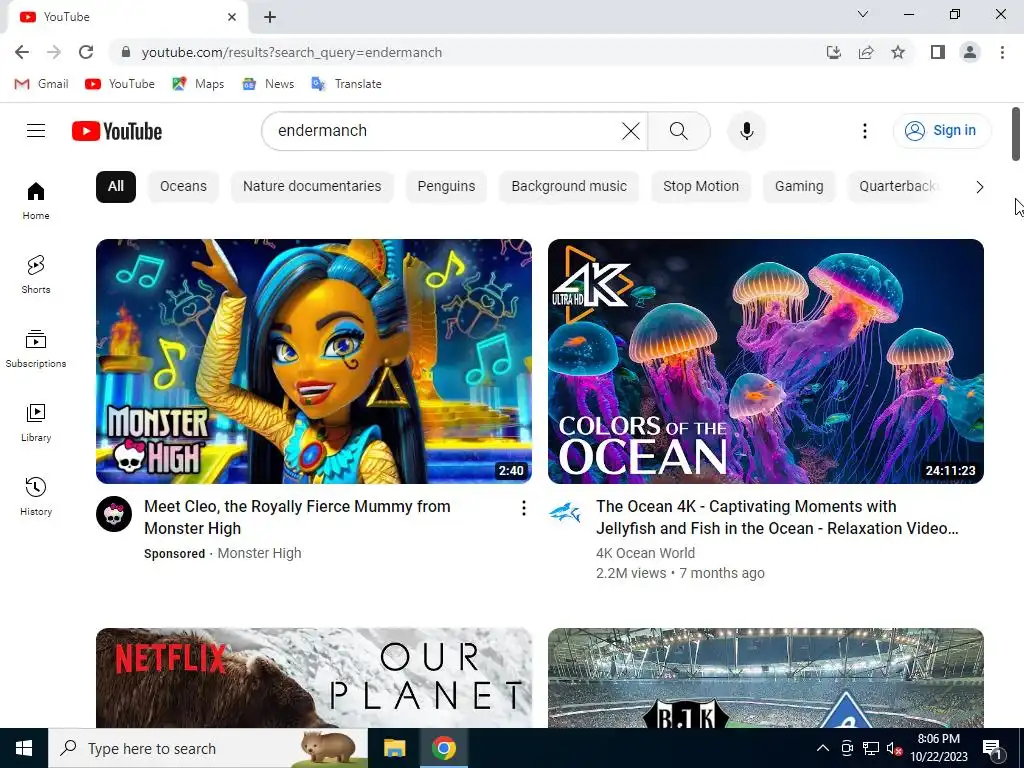Open History from the sidebar
This screenshot has height=768, width=1024.
pos(36,496)
